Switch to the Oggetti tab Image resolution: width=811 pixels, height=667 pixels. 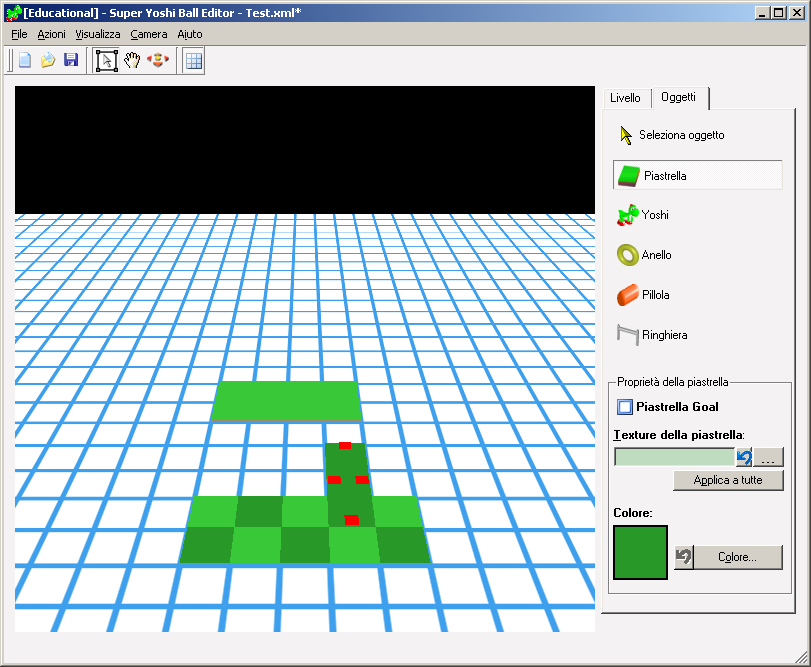679,97
